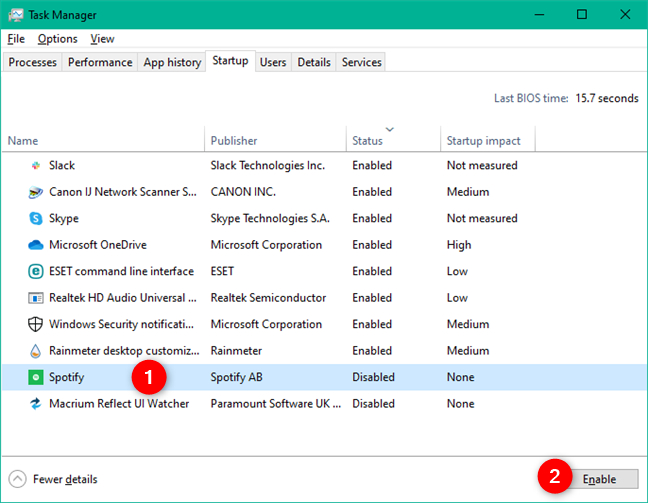648x503 pixels.
Task: Click Spotify AB publisher cell
Action: click(x=236, y=377)
